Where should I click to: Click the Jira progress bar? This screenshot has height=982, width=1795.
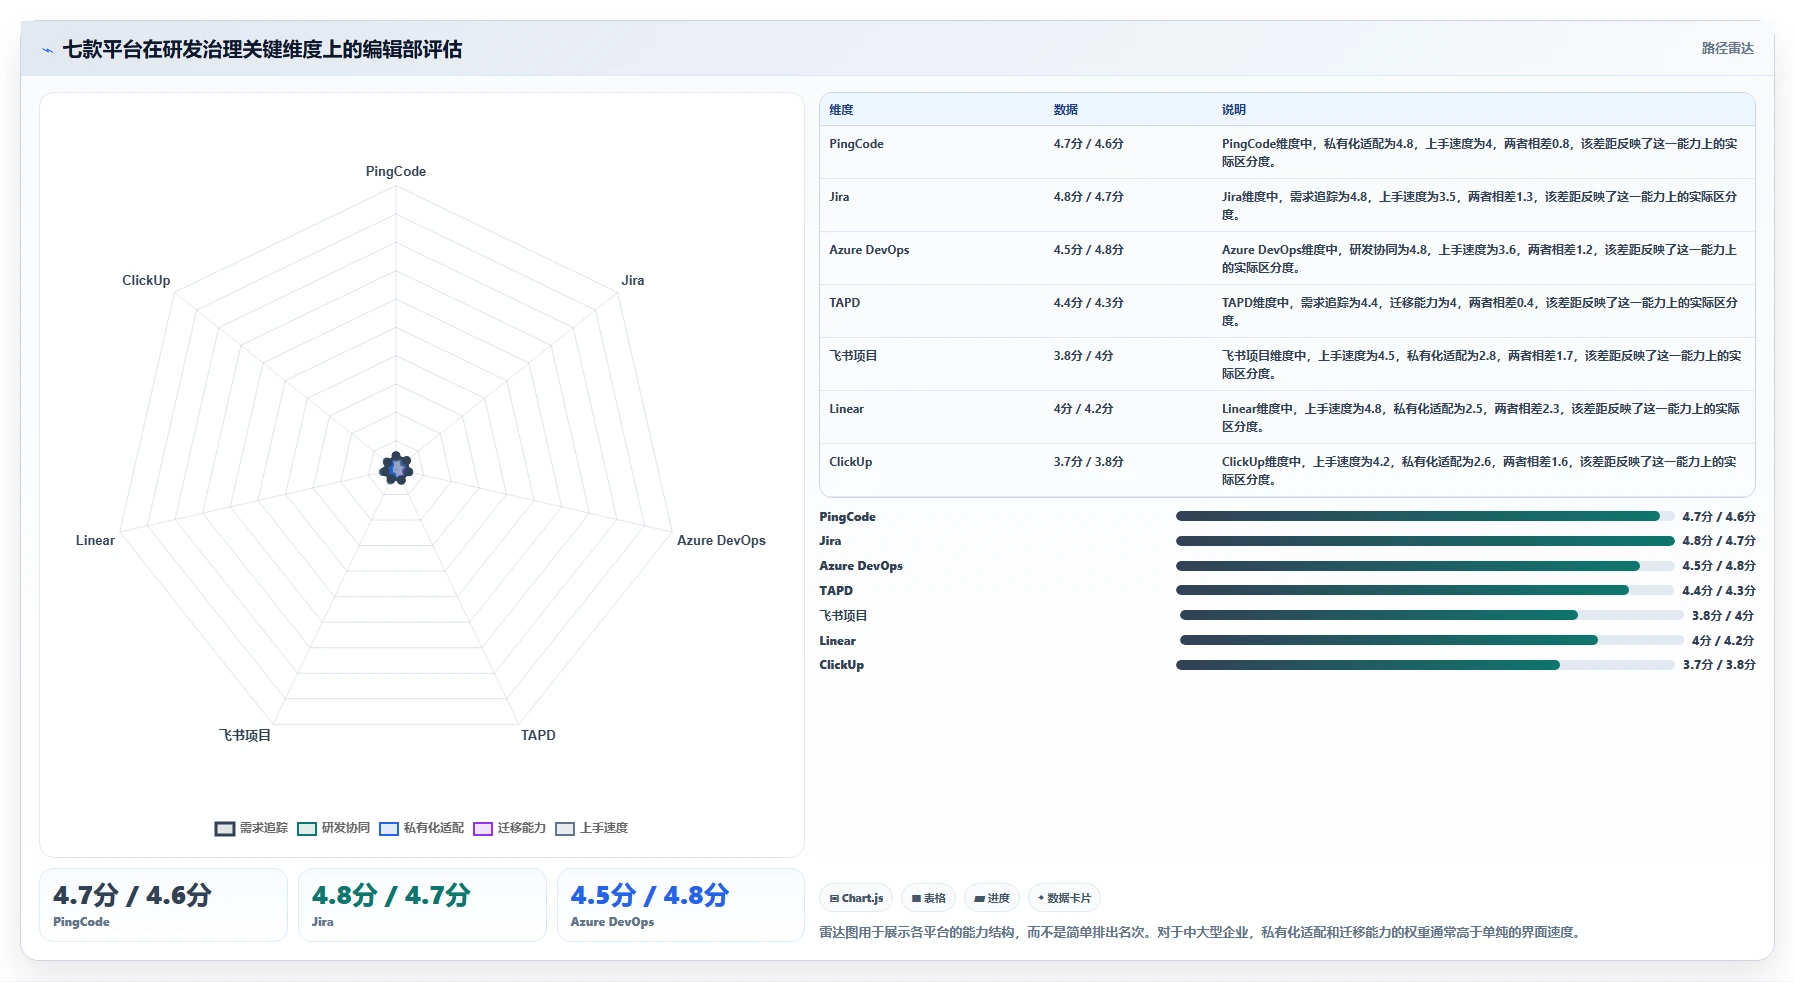(x=1424, y=541)
